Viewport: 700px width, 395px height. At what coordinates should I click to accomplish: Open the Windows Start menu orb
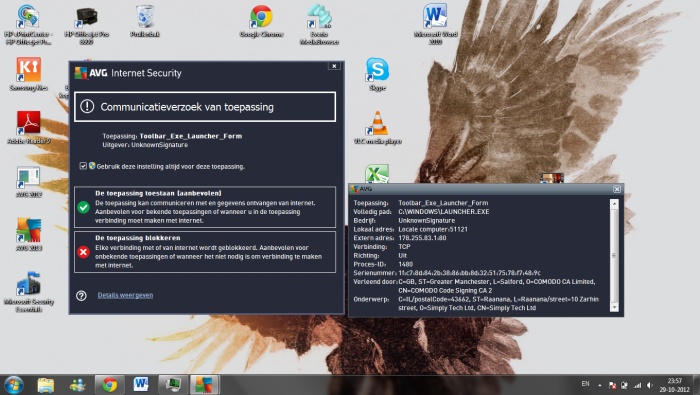coord(13,385)
